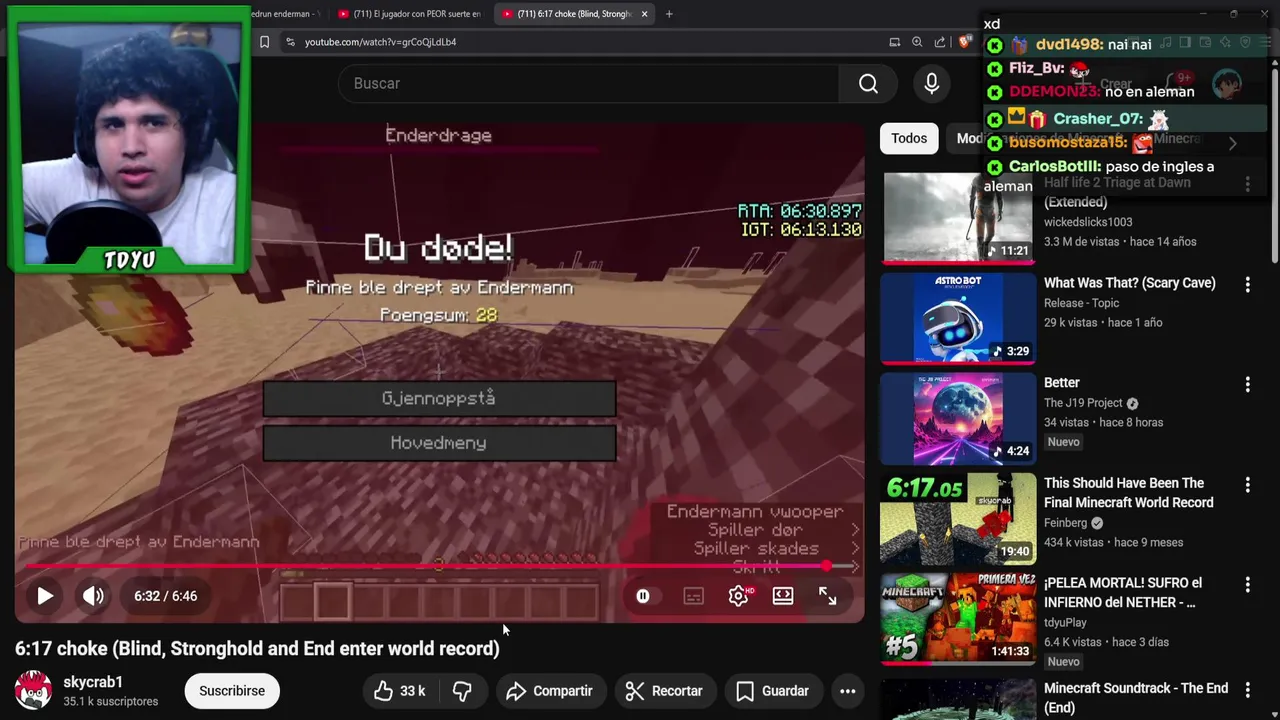Open the Compartir share dialog

click(x=549, y=691)
